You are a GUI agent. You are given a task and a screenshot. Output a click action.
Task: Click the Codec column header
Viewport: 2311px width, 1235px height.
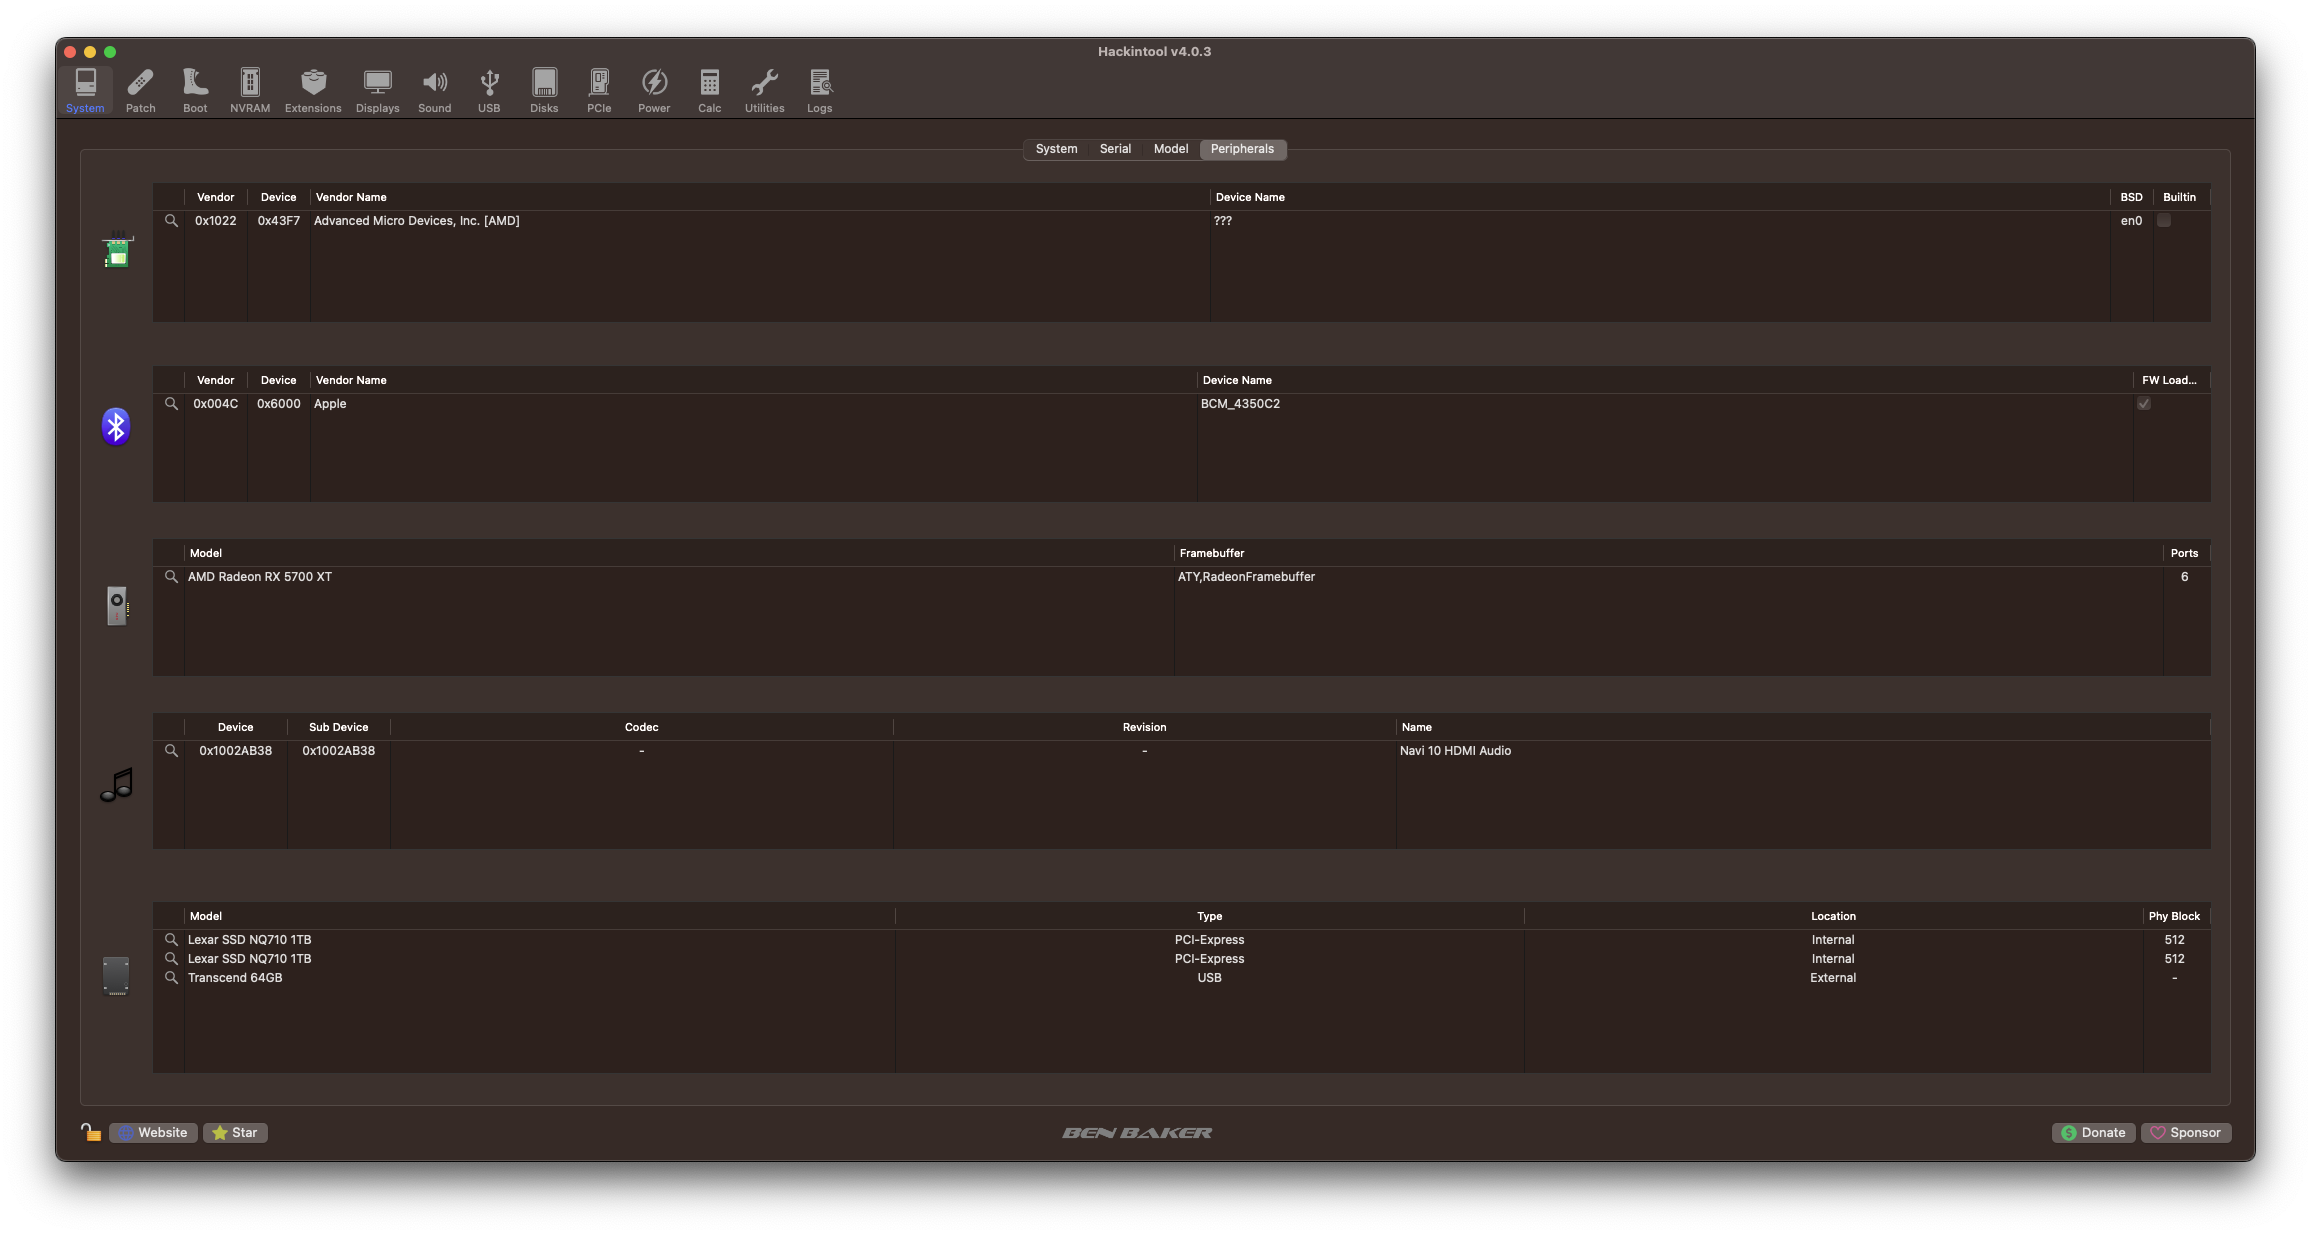click(641, 727)
